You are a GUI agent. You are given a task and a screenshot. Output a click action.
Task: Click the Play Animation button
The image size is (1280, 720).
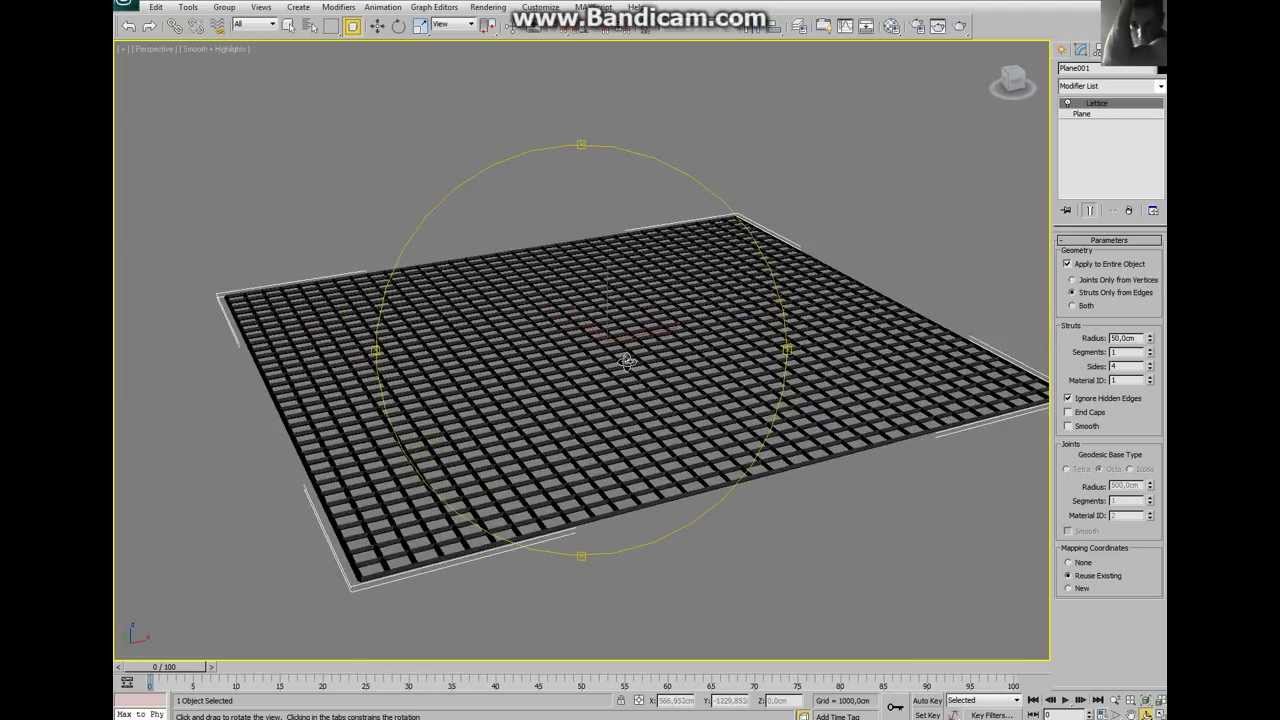coord(1065,701)
